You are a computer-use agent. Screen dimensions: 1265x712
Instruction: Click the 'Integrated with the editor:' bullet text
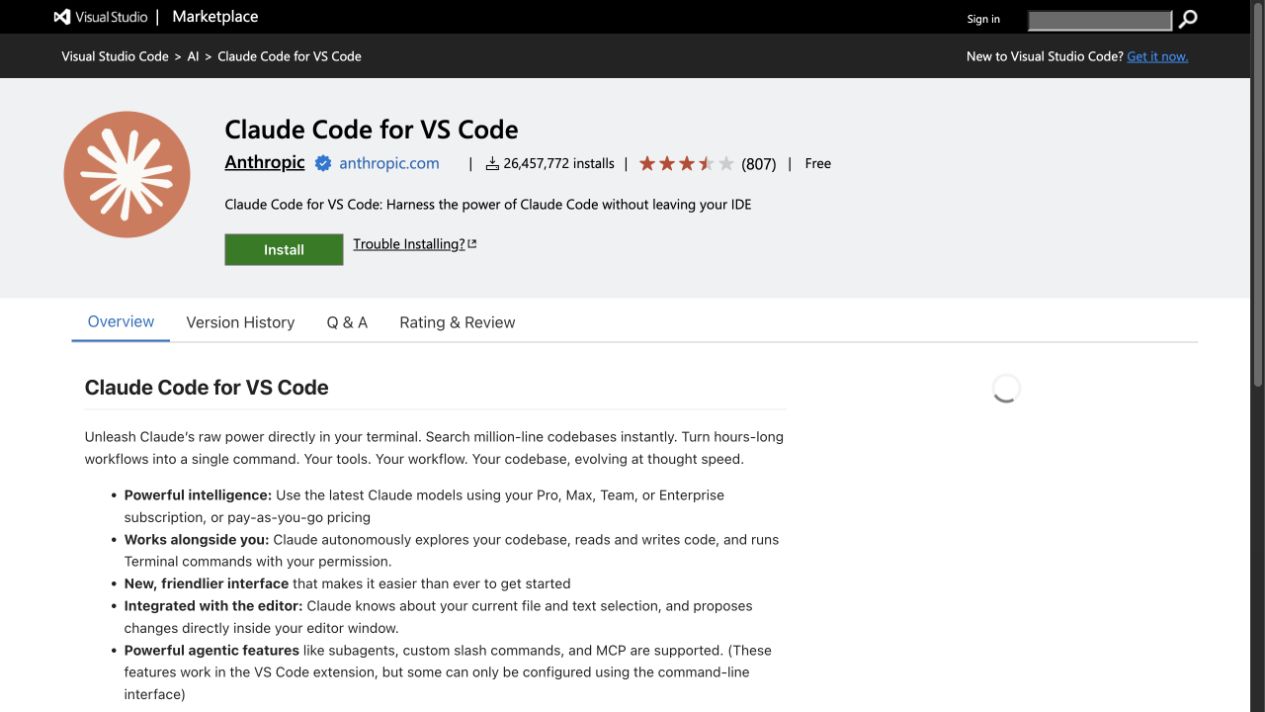pos(213,606)
